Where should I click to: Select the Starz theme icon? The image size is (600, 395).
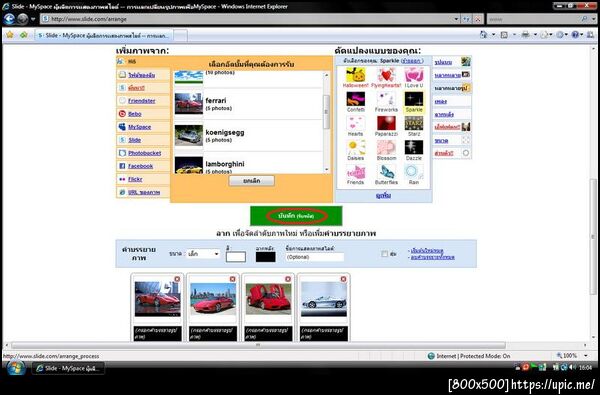click(414, 124)
